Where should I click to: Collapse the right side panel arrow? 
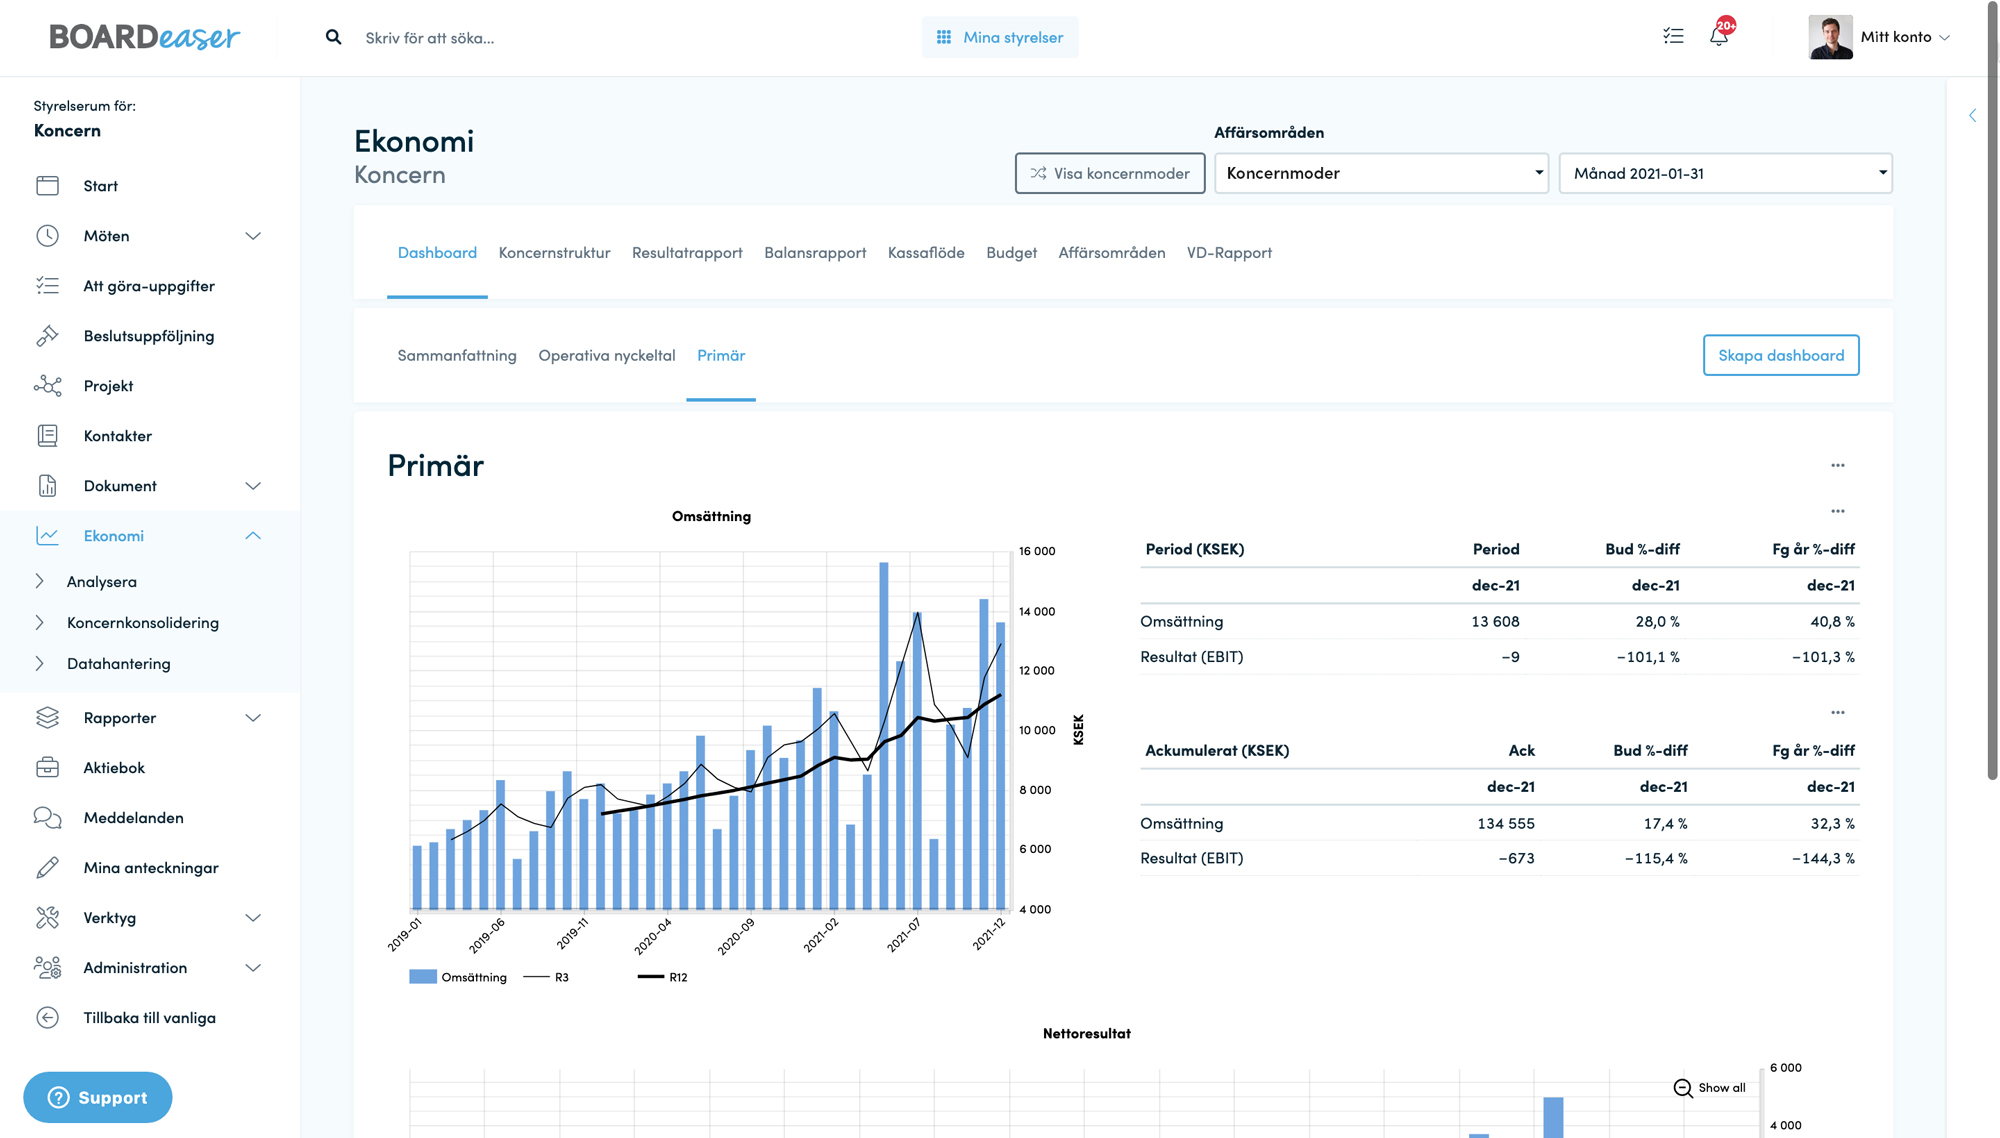point(1973,115)
